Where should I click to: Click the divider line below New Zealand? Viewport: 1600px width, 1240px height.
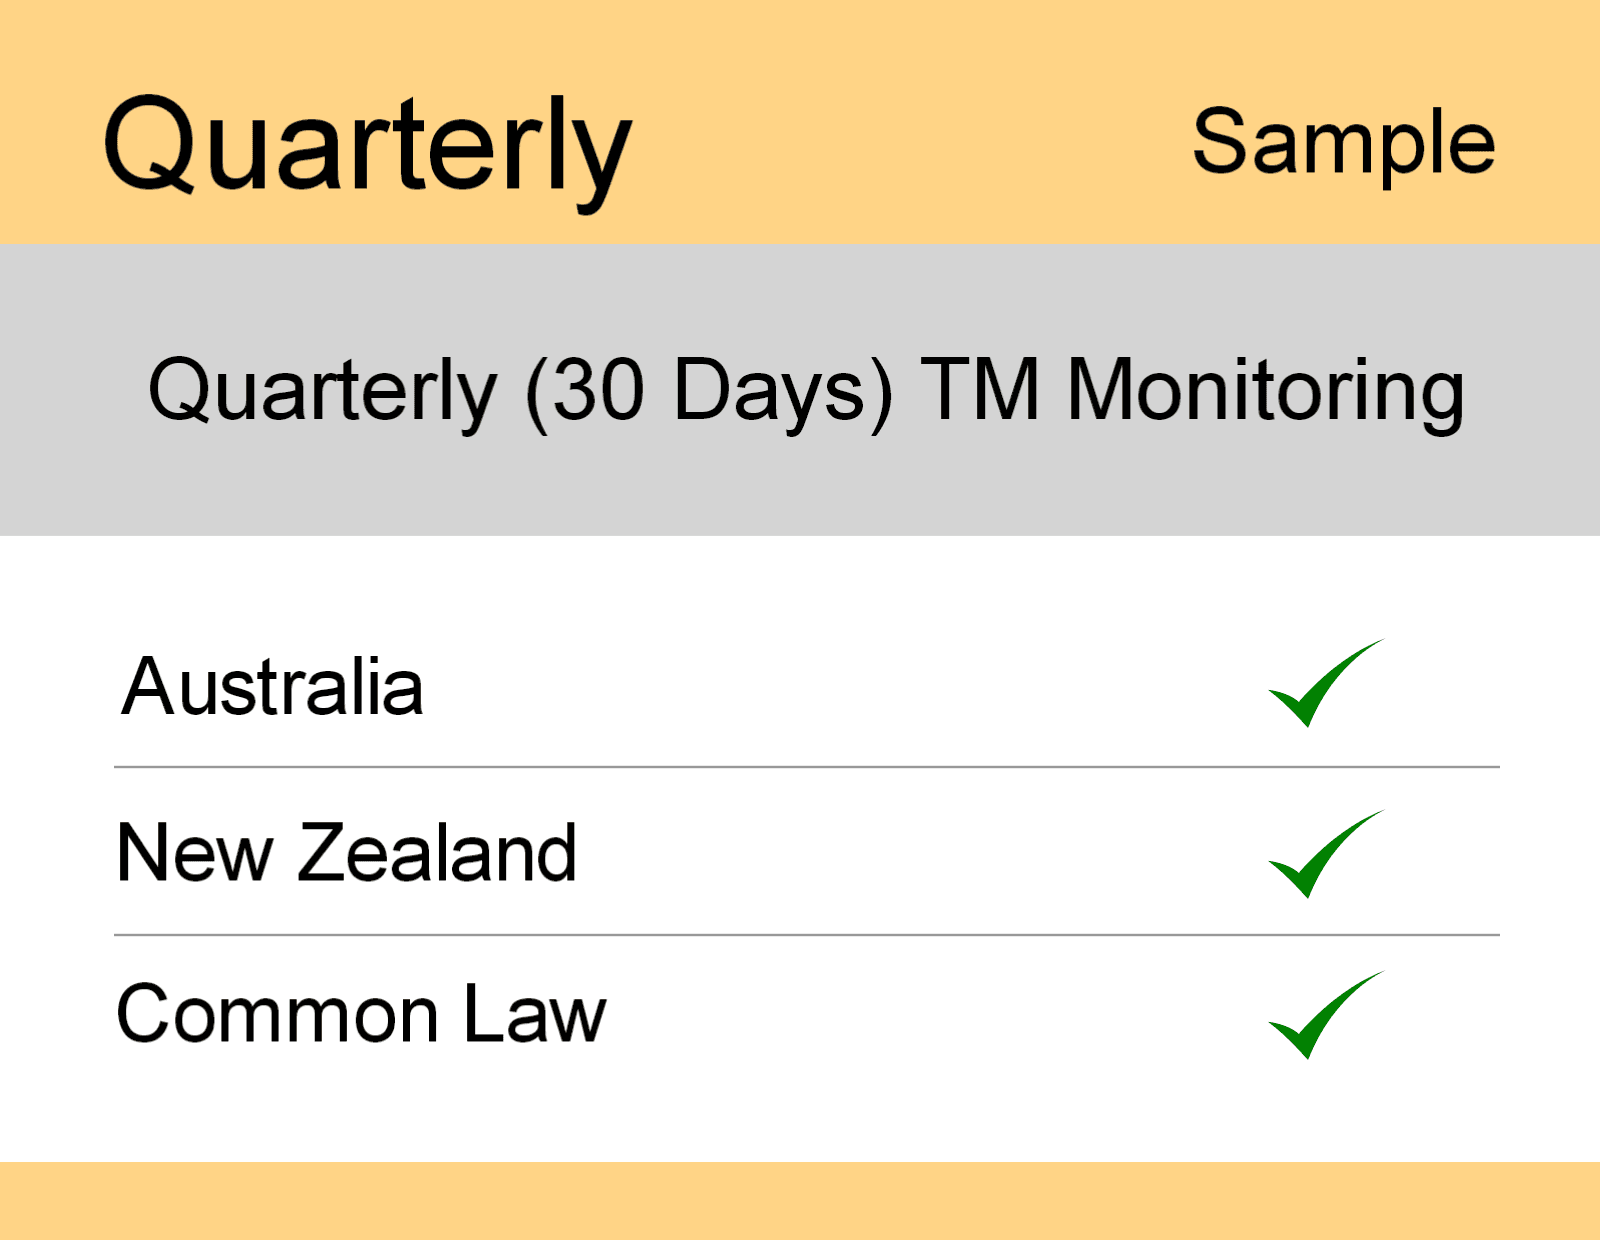tap(806, 935)
